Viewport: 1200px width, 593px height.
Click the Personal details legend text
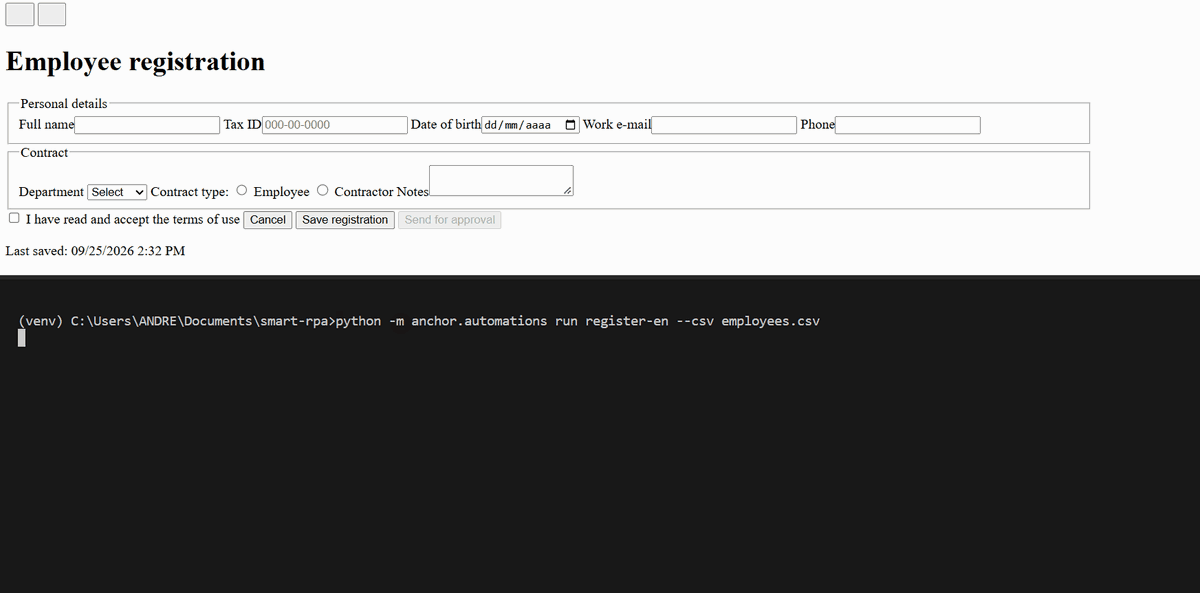[64, 103]
